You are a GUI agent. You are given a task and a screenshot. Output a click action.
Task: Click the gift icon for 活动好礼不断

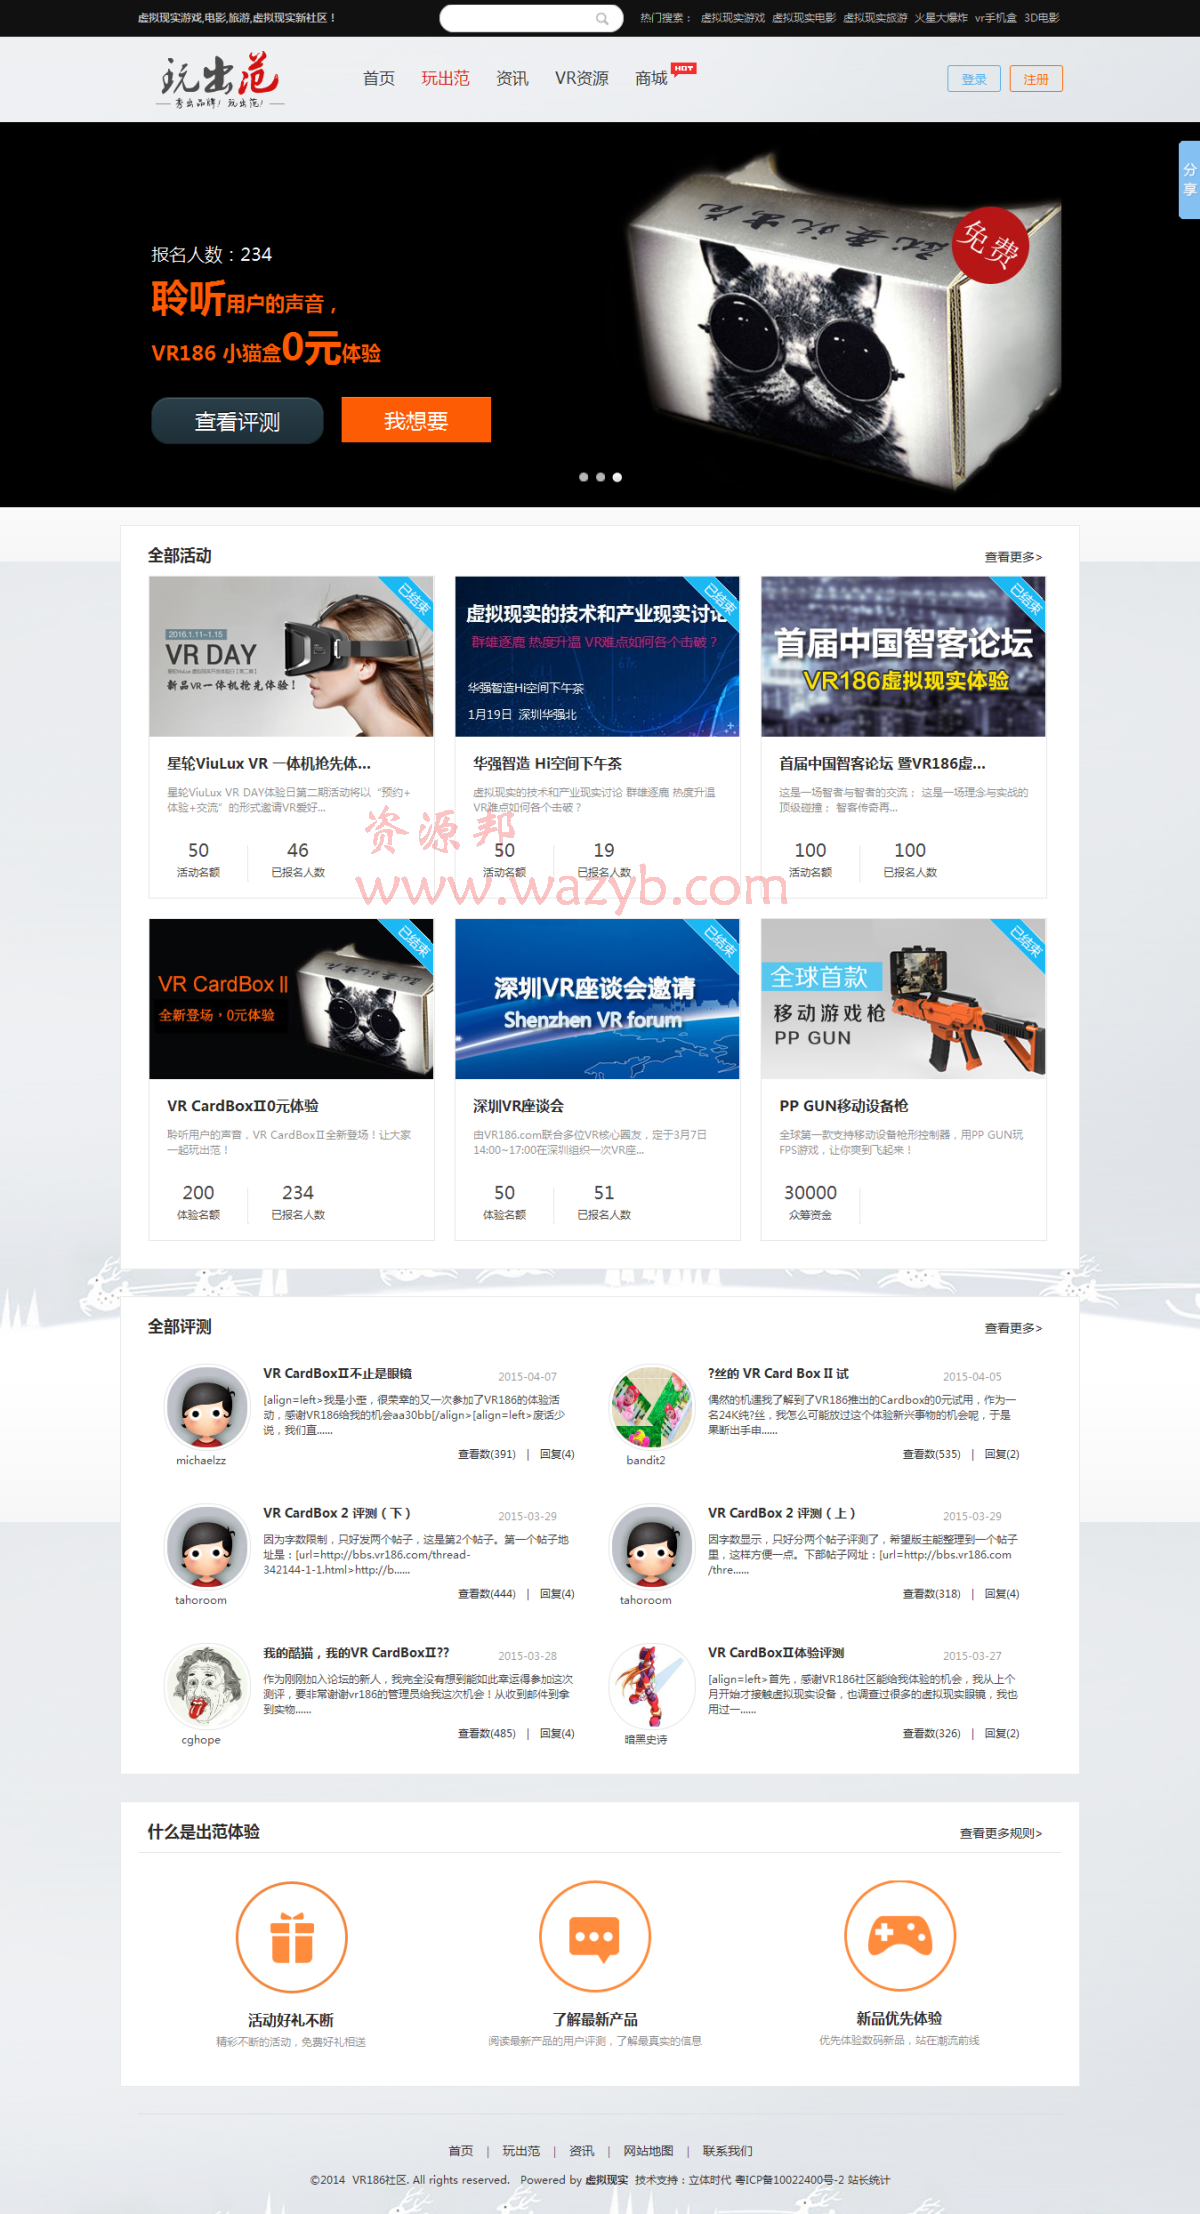pyautogui.click(x=292, y=1937)
